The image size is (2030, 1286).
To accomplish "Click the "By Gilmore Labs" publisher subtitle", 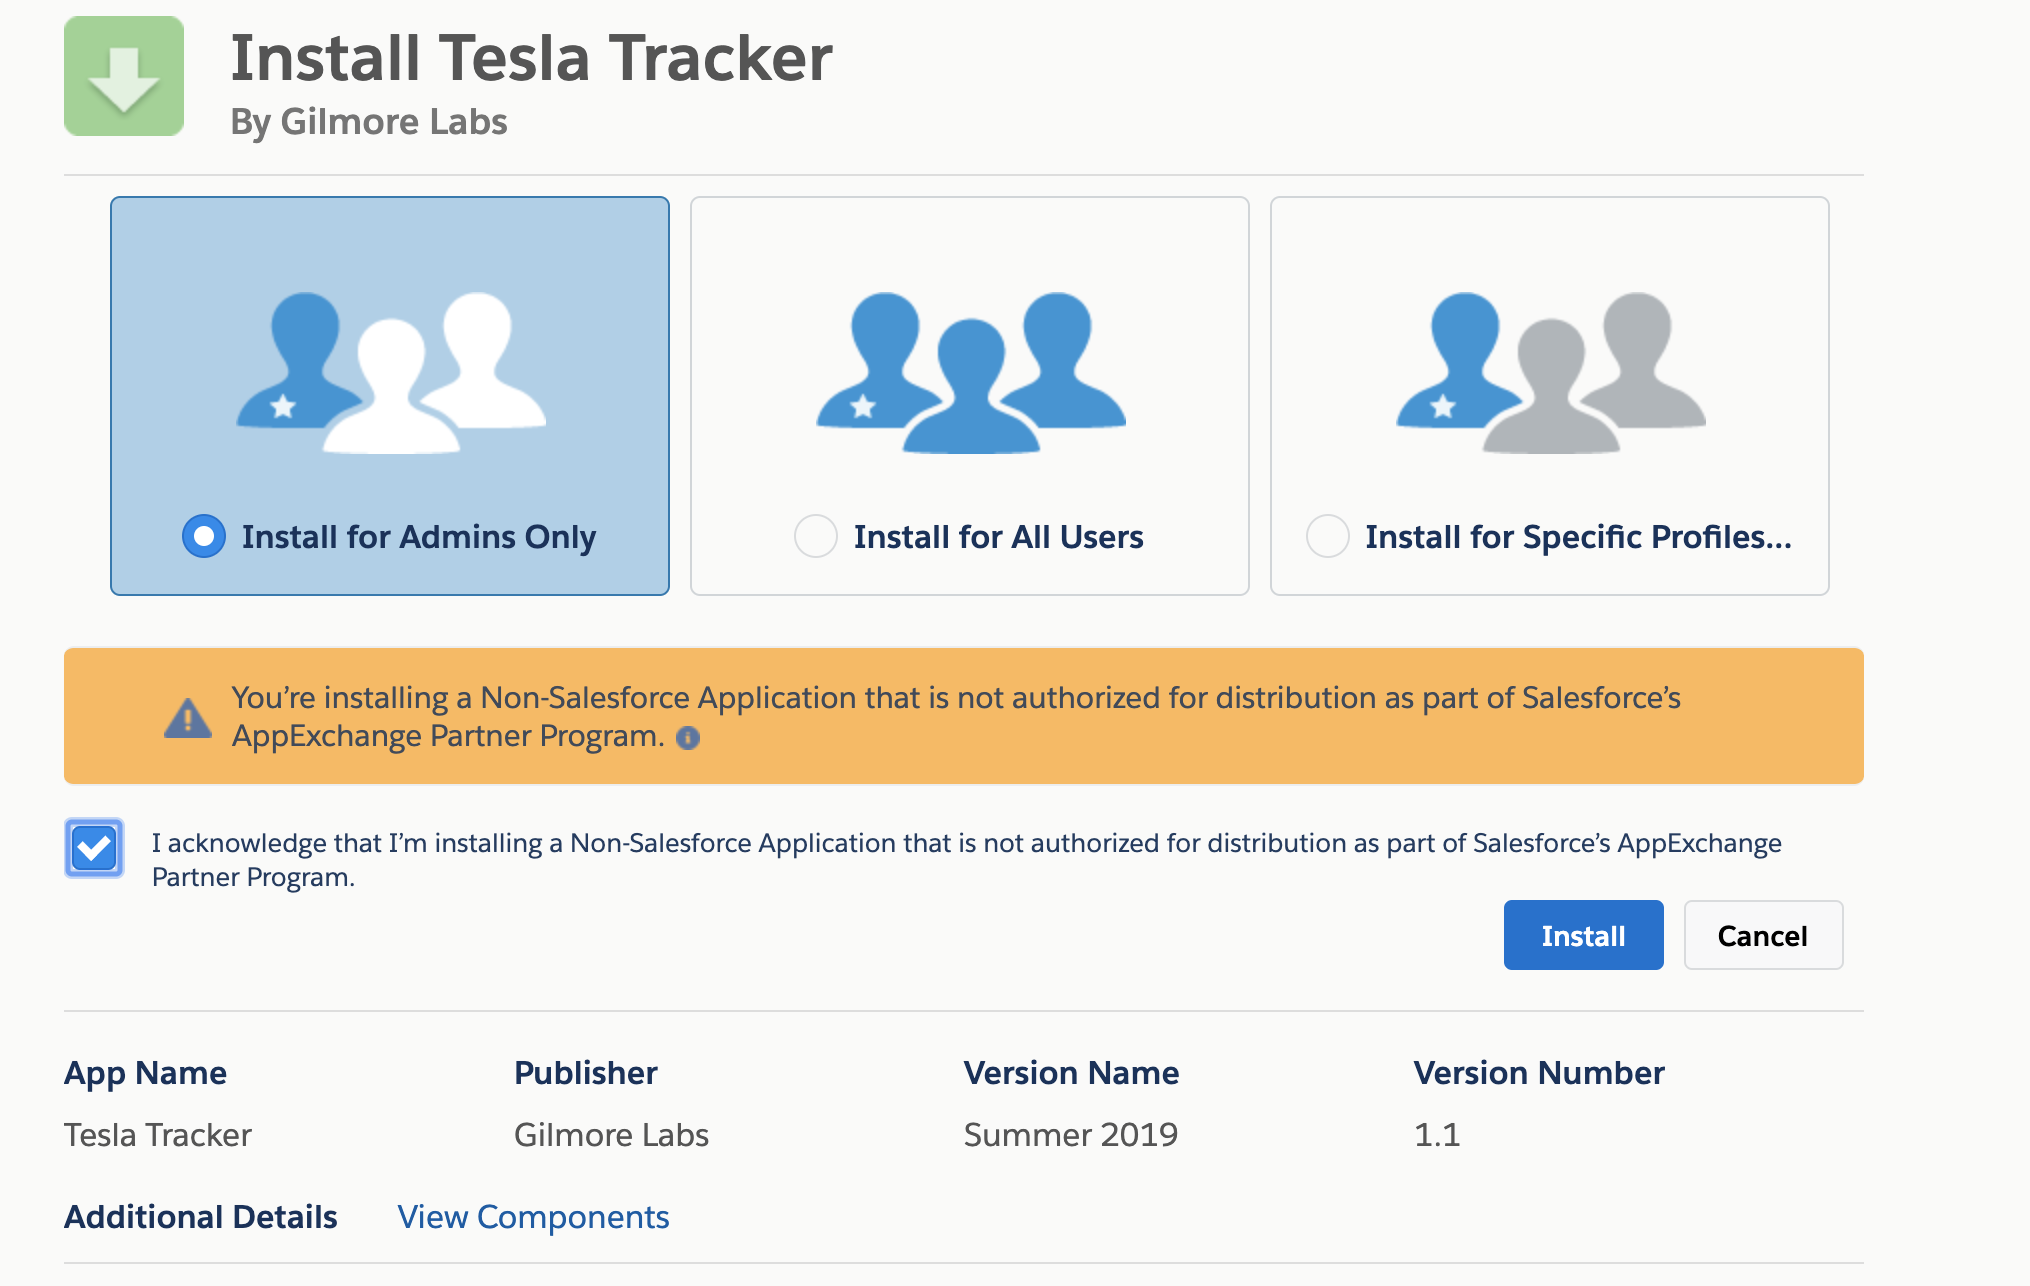I will [x=369, y=122].
